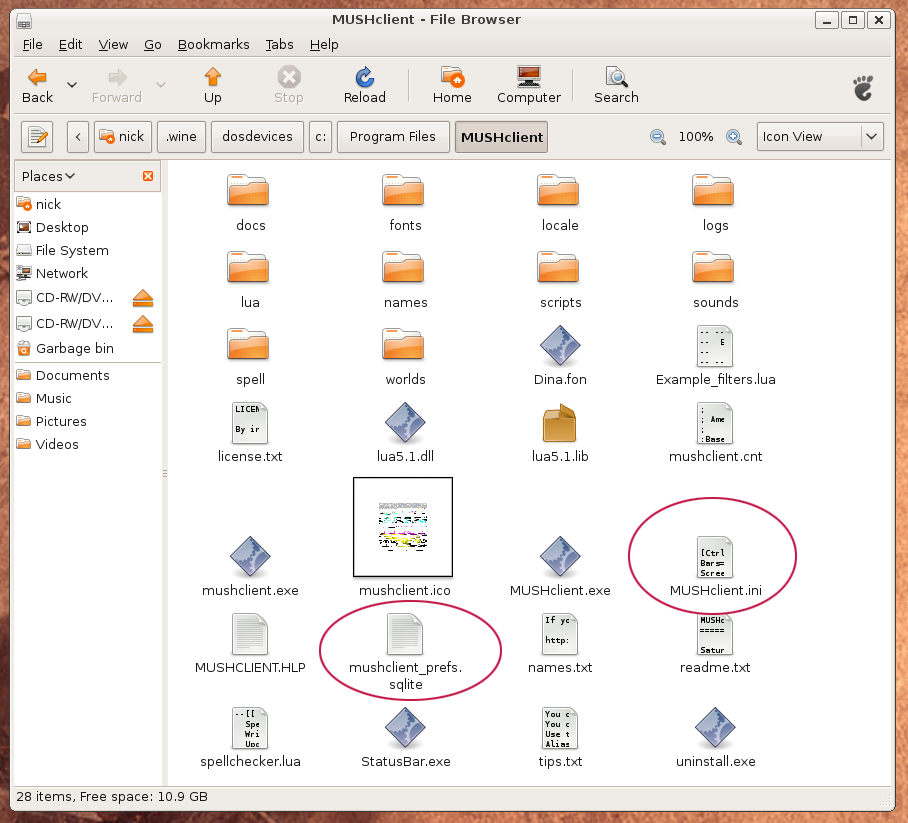Viewport: 908px width, 823px height.
Task: Zoom in with the plus magnifier
Action: tap(734, 137)
